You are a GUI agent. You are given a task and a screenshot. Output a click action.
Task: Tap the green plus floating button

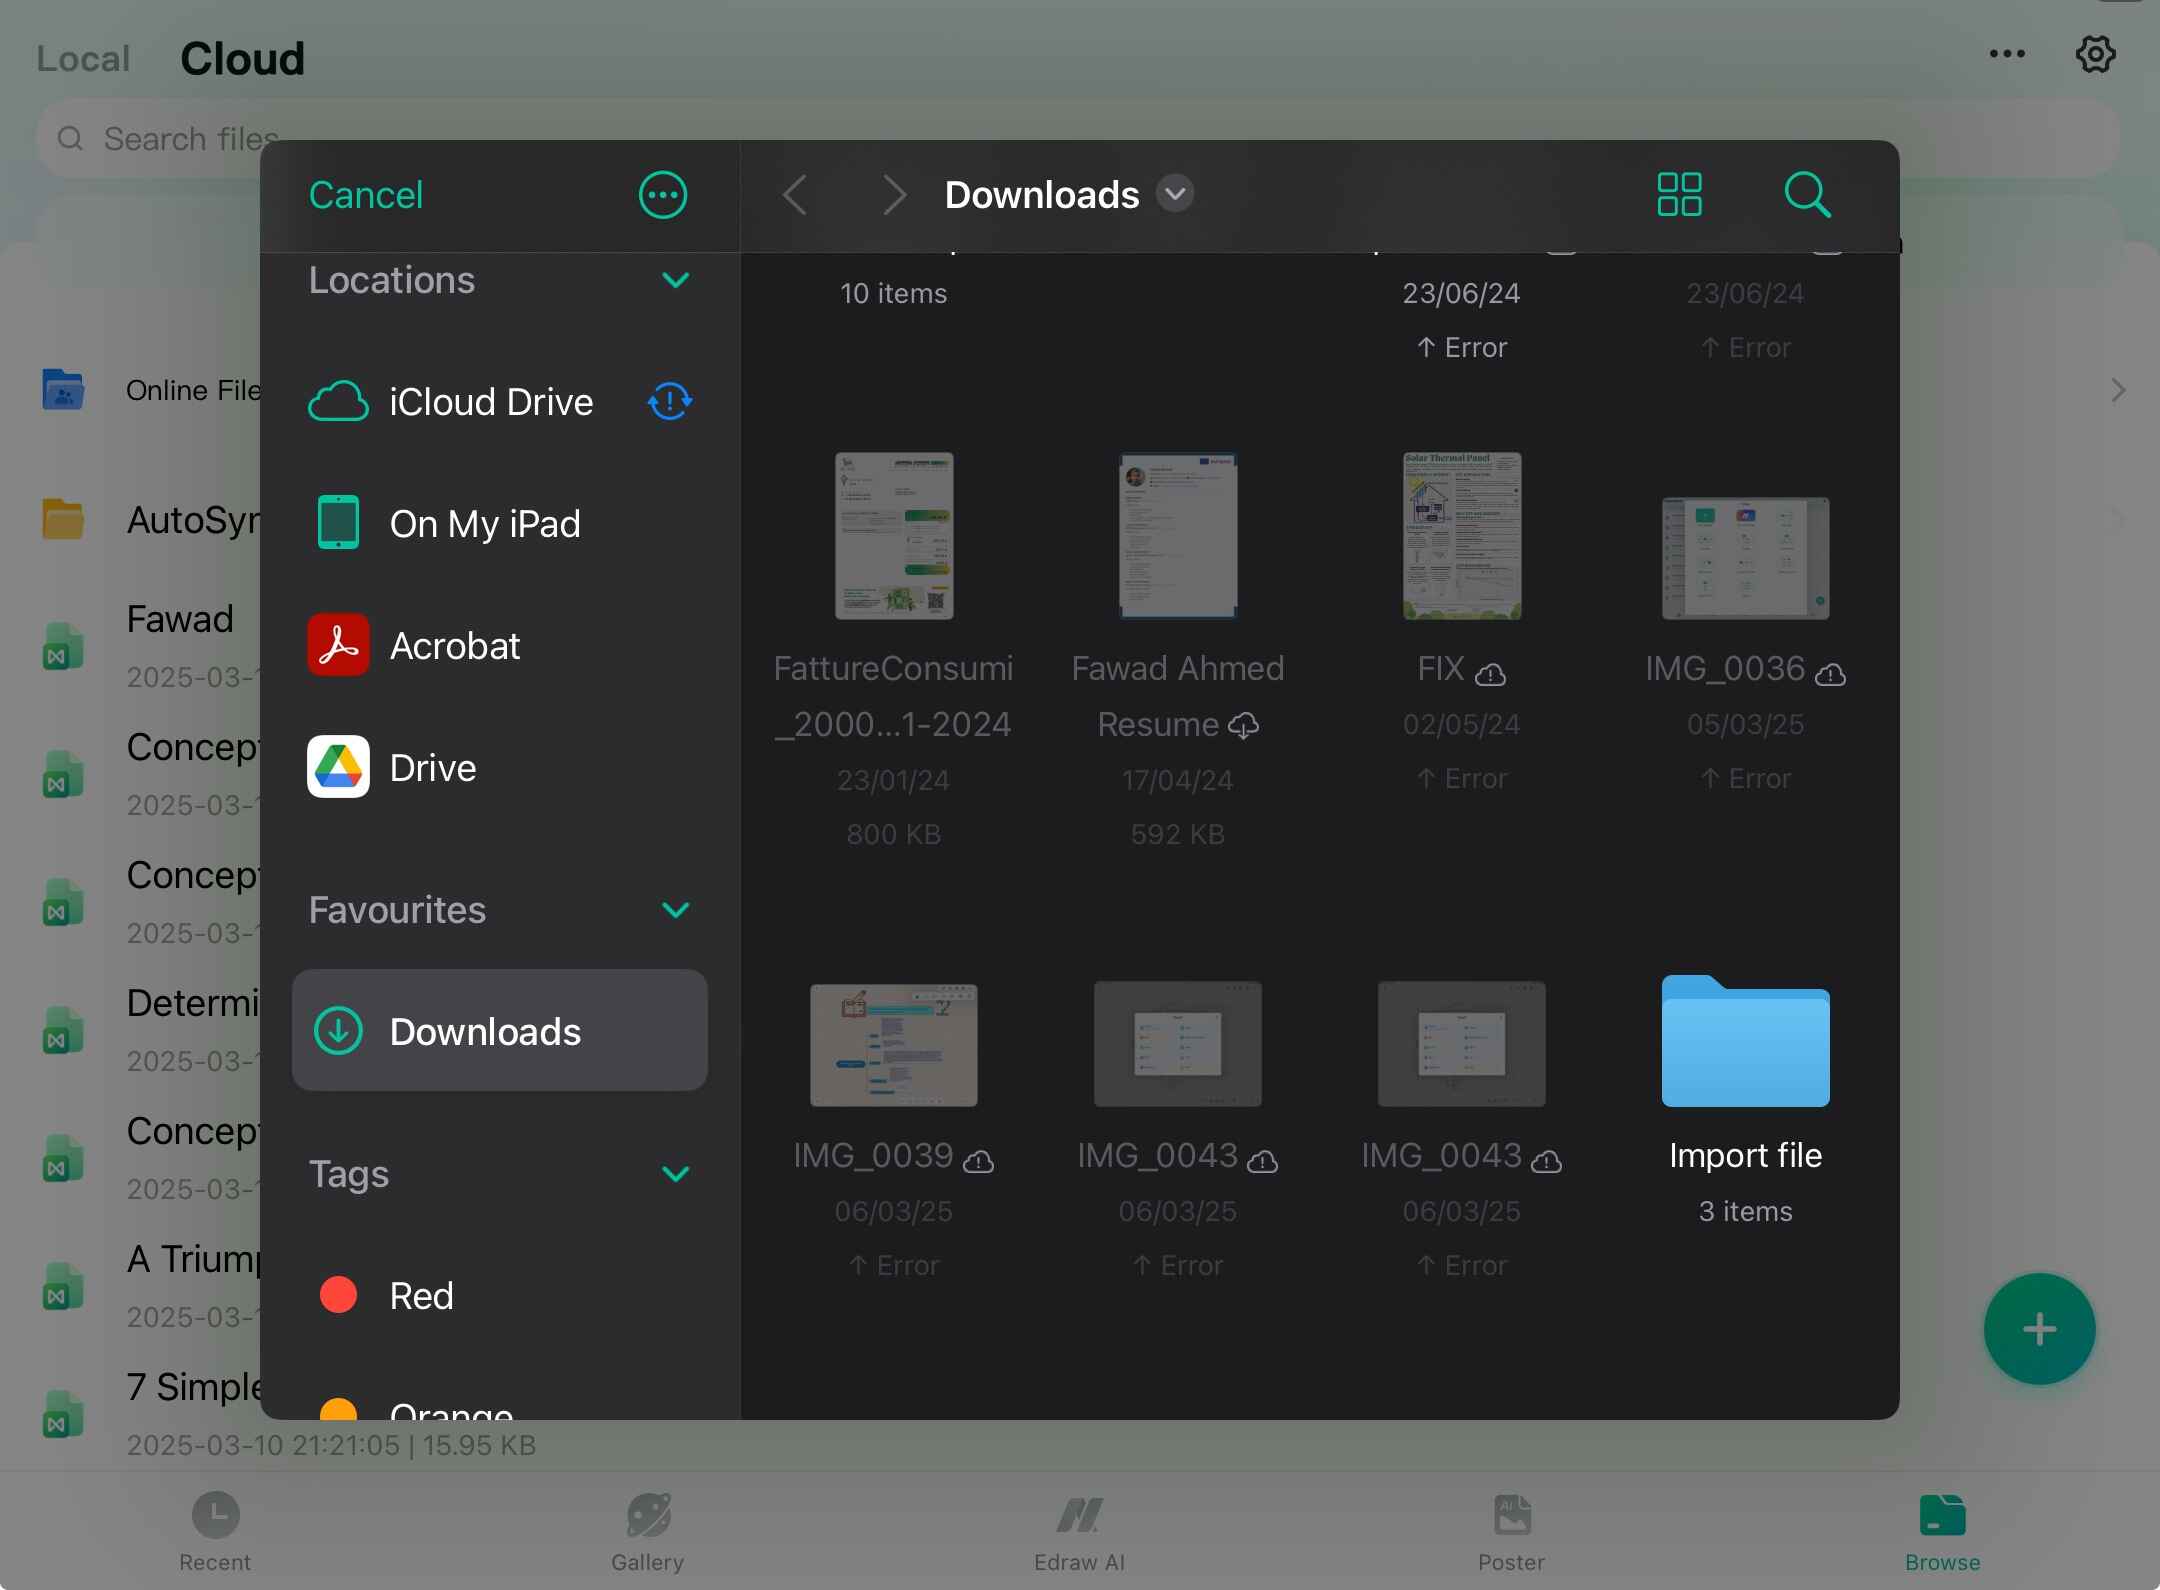[2039, 1329]
